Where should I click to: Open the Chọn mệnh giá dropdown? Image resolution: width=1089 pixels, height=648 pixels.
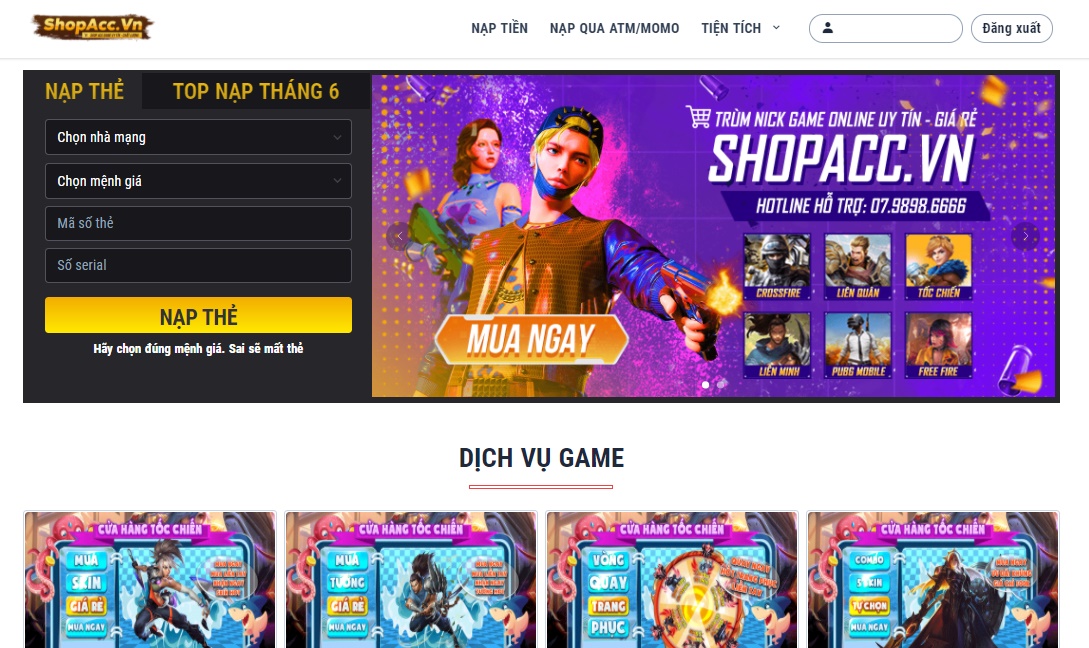[x=198, y=181]
